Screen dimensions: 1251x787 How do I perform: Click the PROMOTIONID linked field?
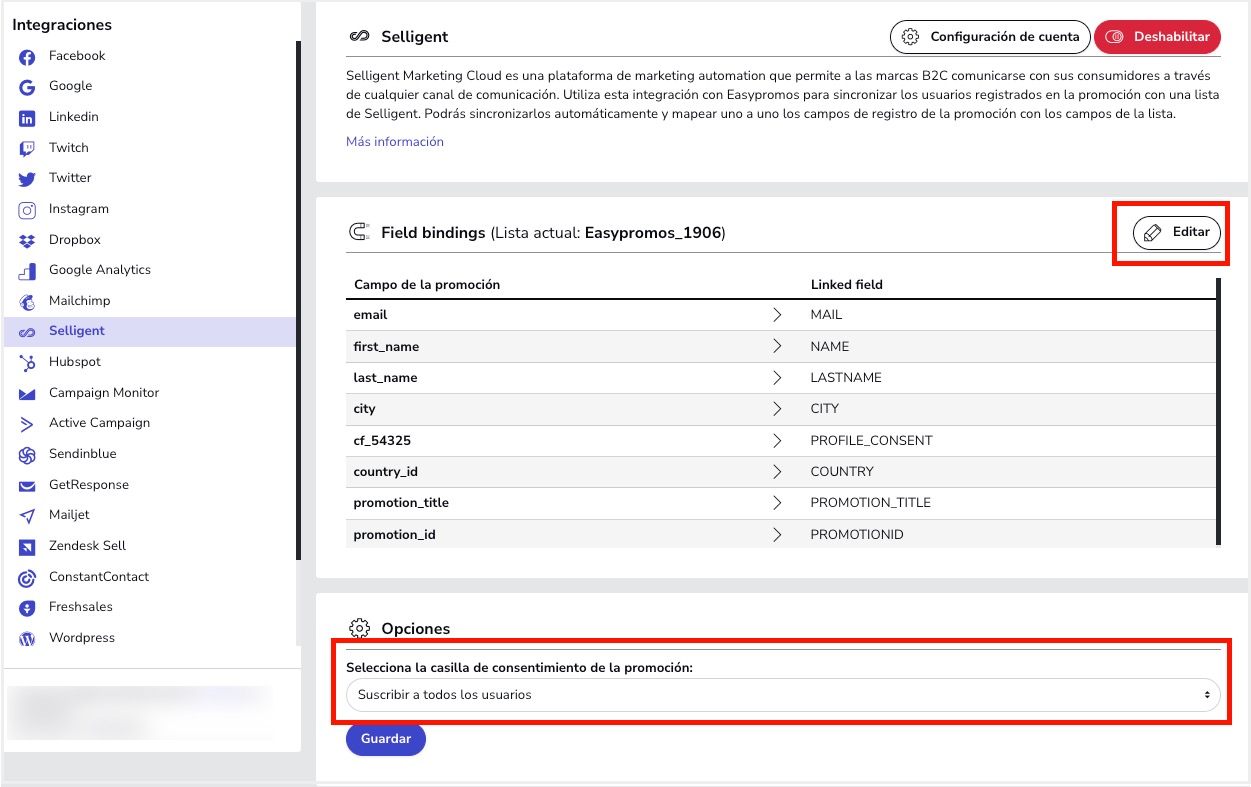(857, 535)
